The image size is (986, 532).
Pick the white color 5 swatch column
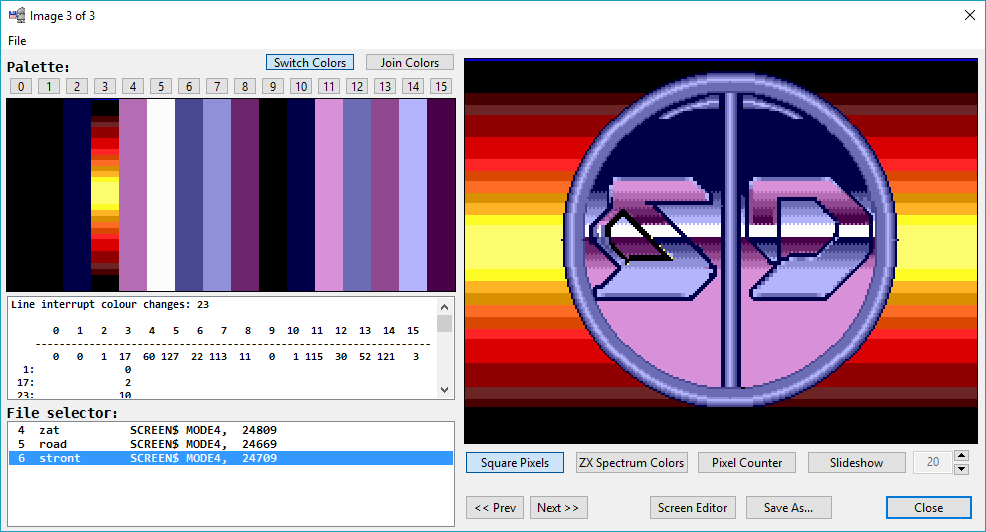[161, 195]
